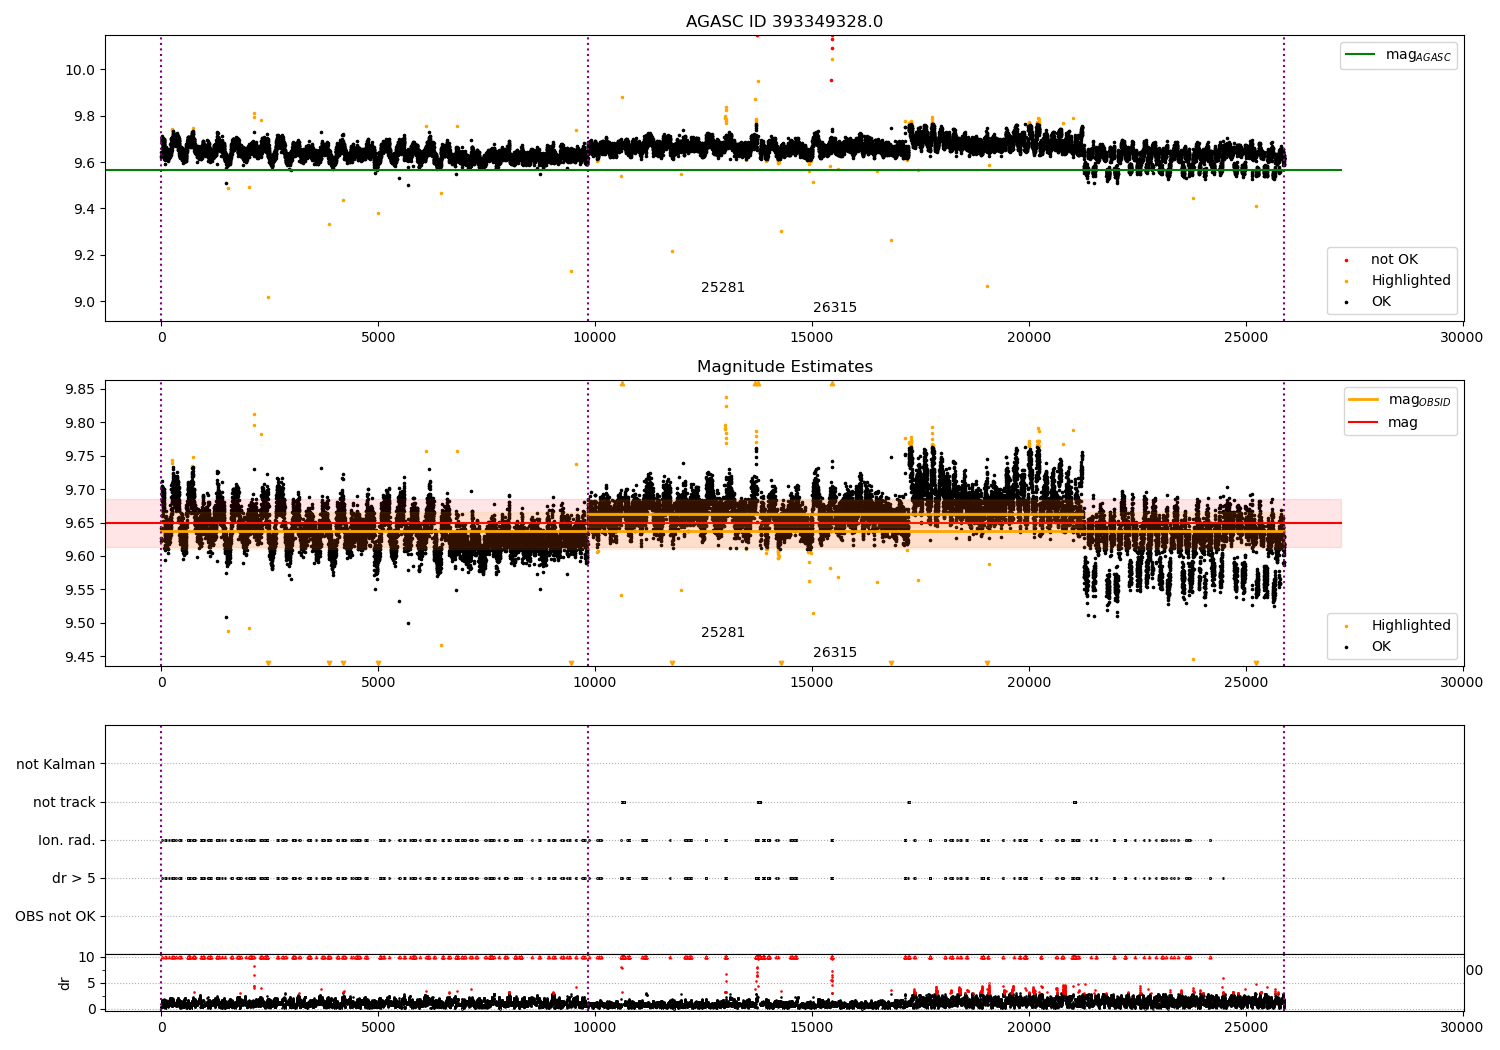Viewport: 1500px width, 1050px height.
Task: Click the 10.0 y-axis tick label
Action: tap(80, 70)
